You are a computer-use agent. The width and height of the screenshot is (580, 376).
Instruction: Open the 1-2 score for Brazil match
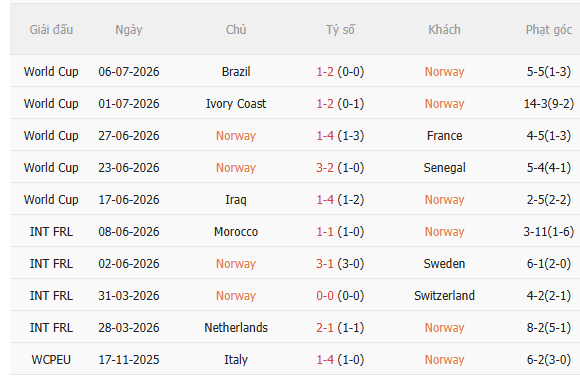[325, 71]
